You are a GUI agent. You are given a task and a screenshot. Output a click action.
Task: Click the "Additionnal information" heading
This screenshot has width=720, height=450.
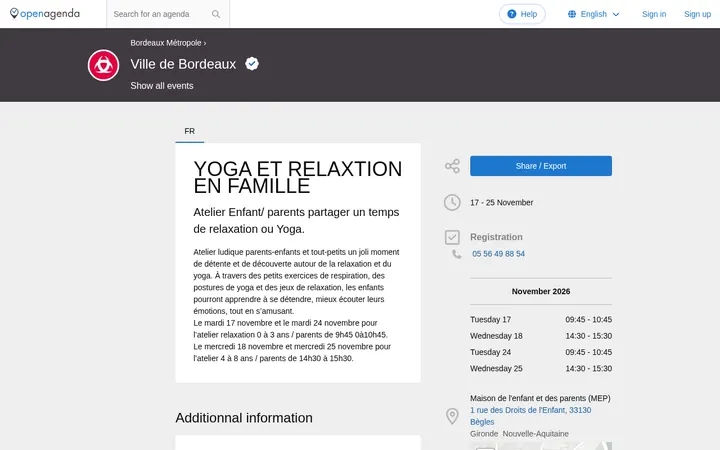(244, 418)
